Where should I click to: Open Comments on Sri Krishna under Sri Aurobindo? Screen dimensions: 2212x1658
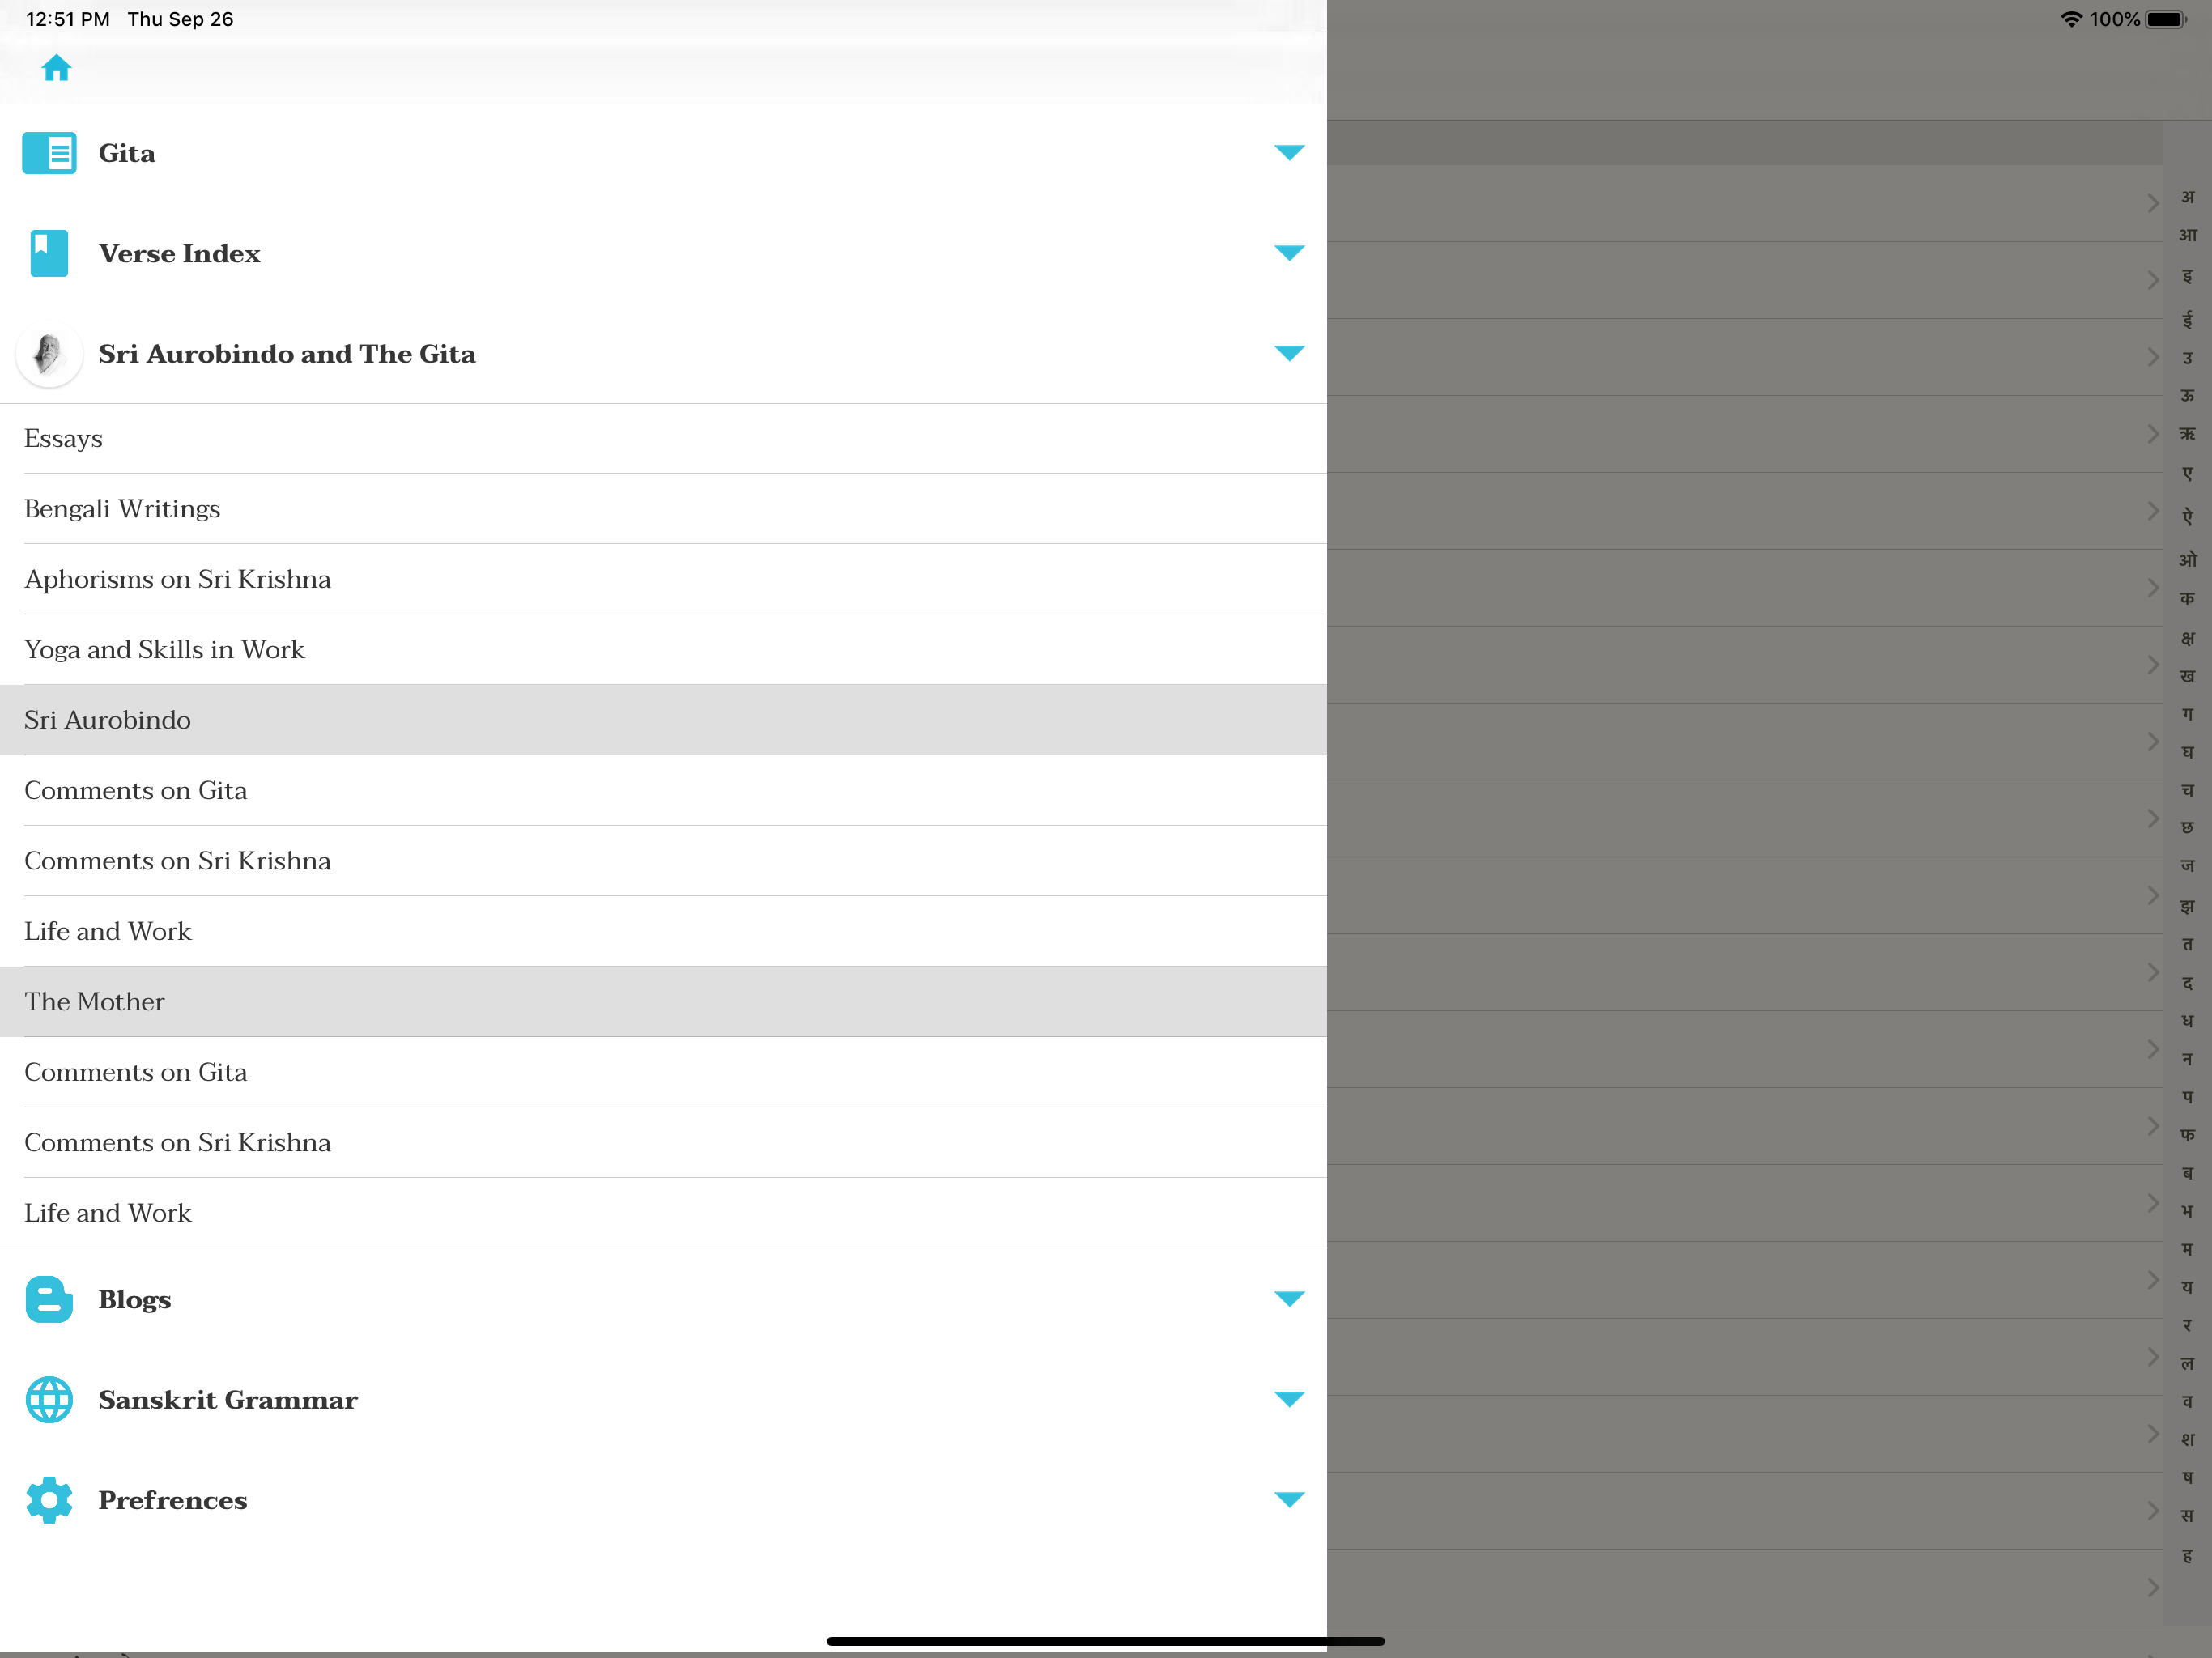click(x=663, y=861)
